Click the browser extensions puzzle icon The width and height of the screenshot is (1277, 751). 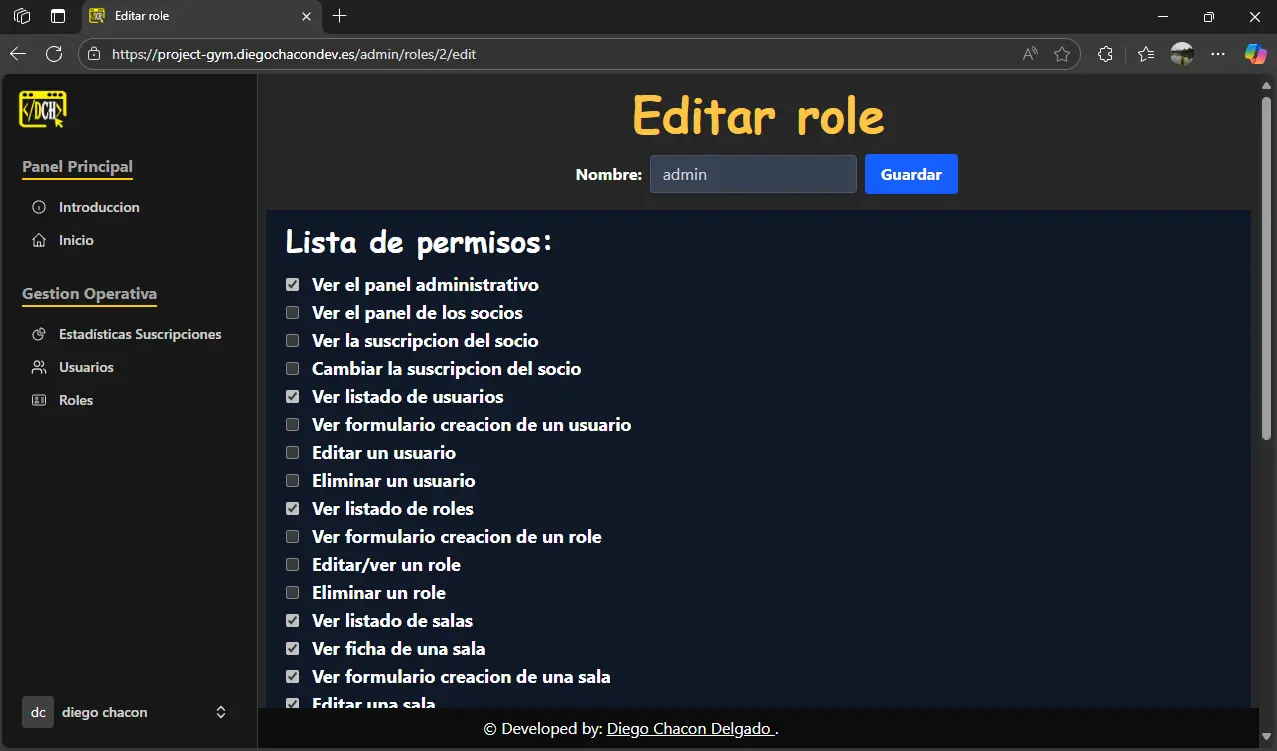click(1104, 54)
